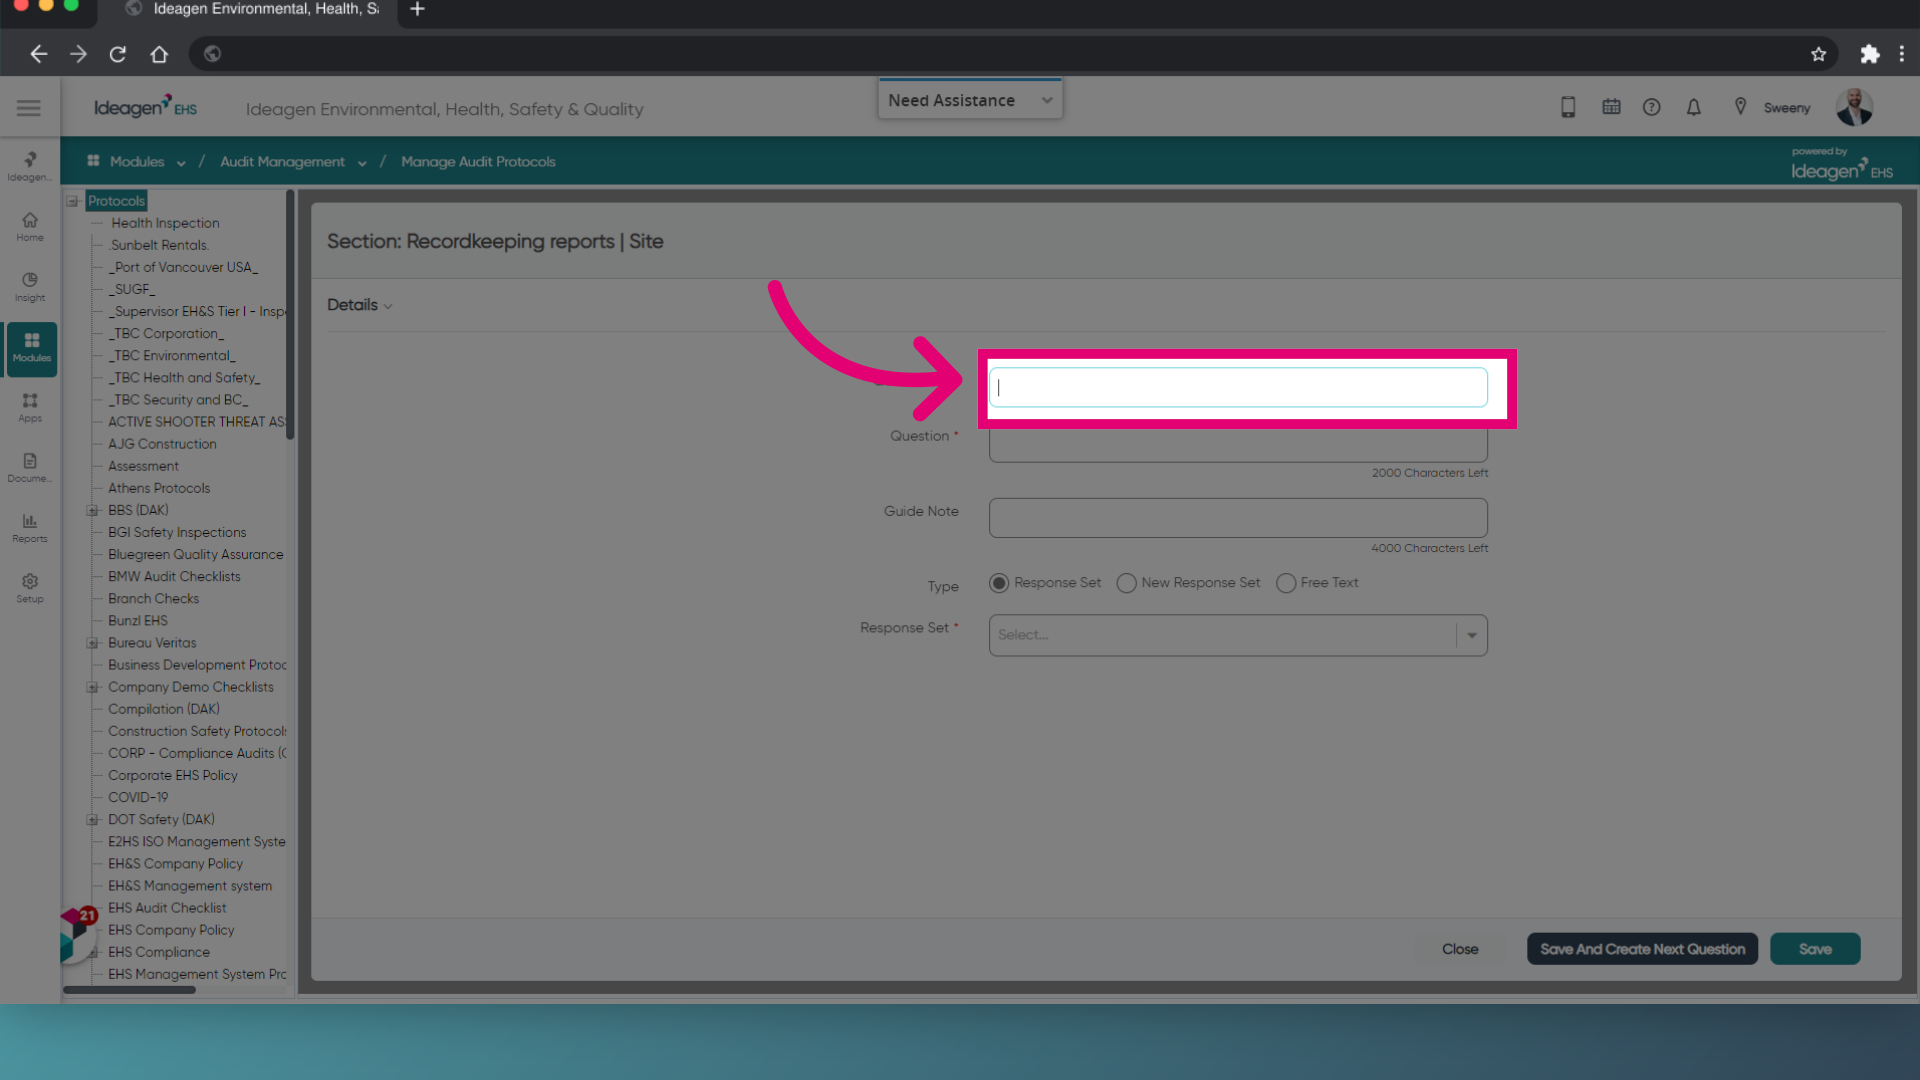Open the Home sidebar icon

pyautogui.click(x=30, y=227)
